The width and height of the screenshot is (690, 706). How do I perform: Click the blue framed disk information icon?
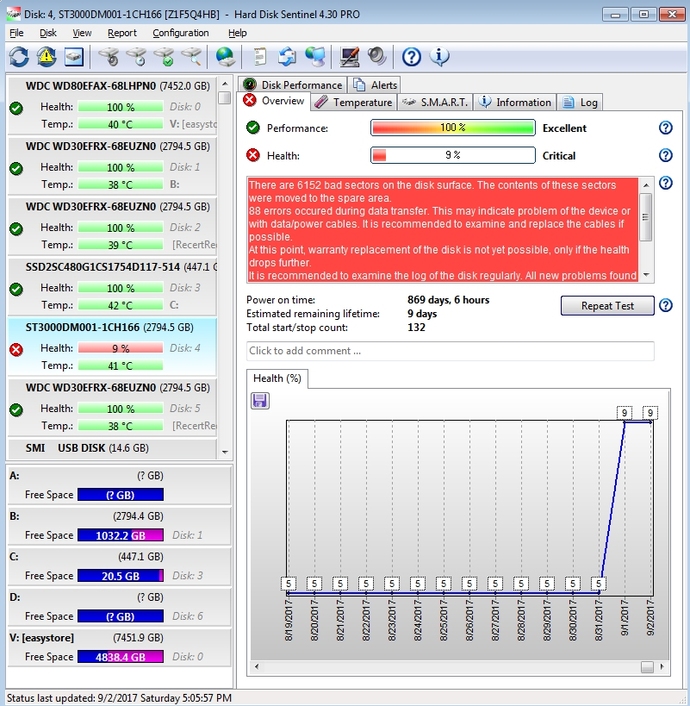pyautogui.click(x=74, y=57)
